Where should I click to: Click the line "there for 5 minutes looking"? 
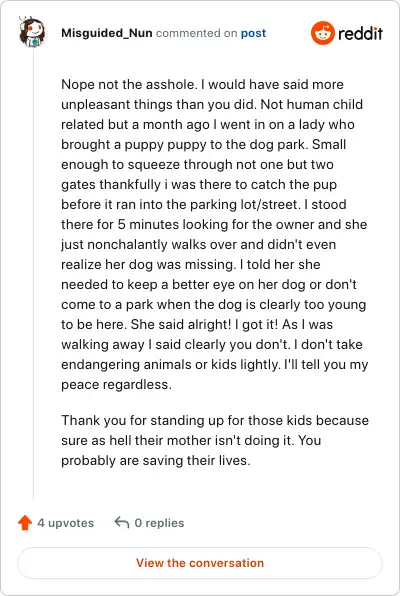click(x=214, y=224)
